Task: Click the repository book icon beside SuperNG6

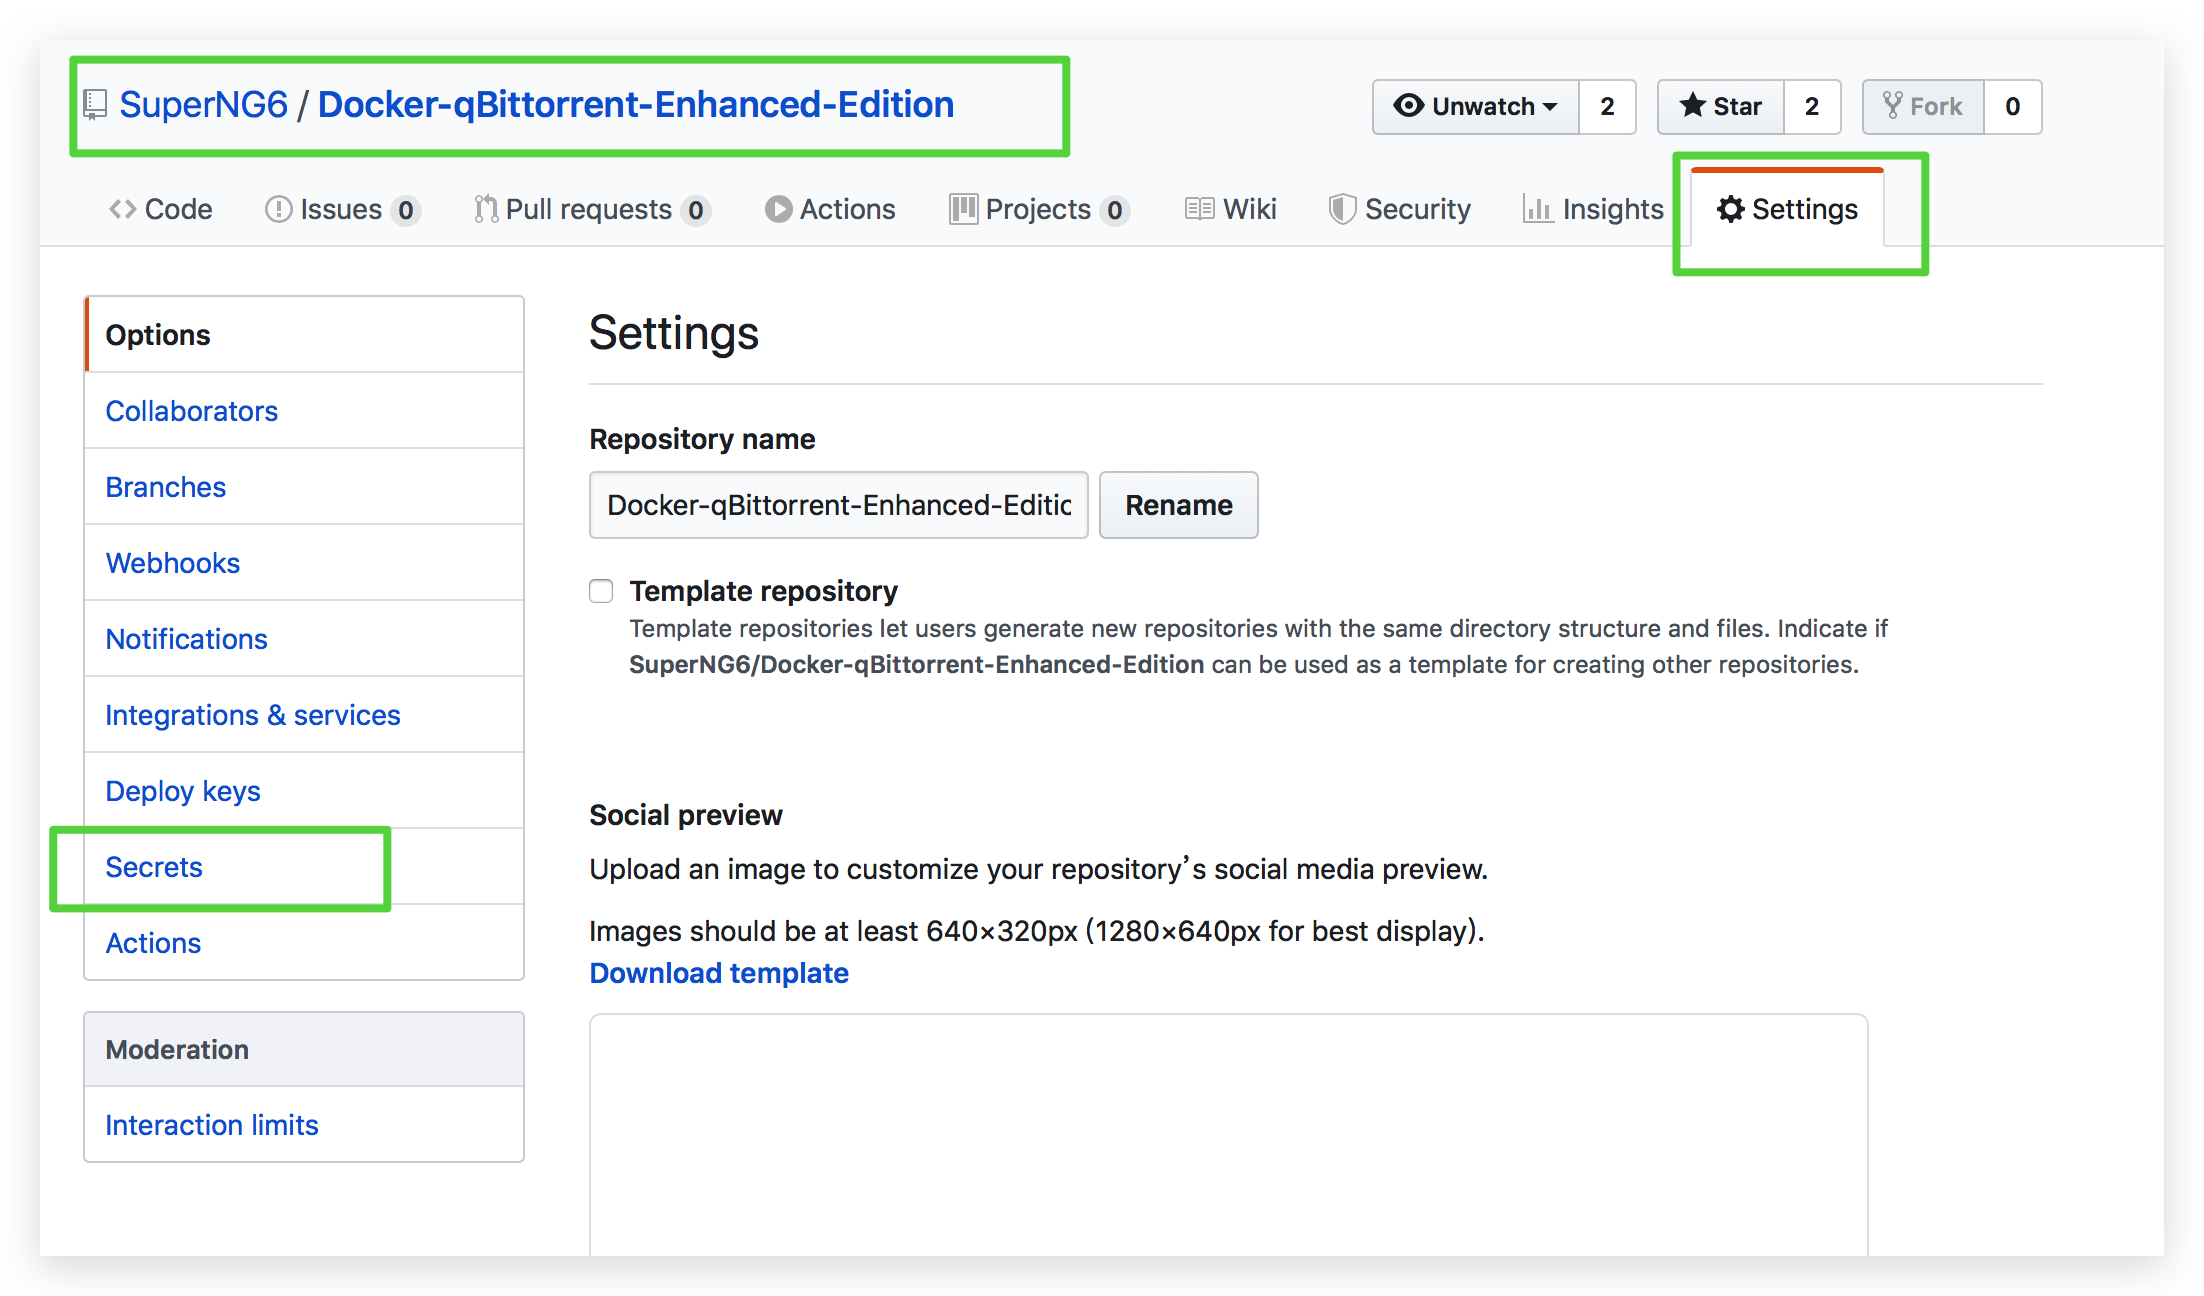Action: [x=96, y=105]
